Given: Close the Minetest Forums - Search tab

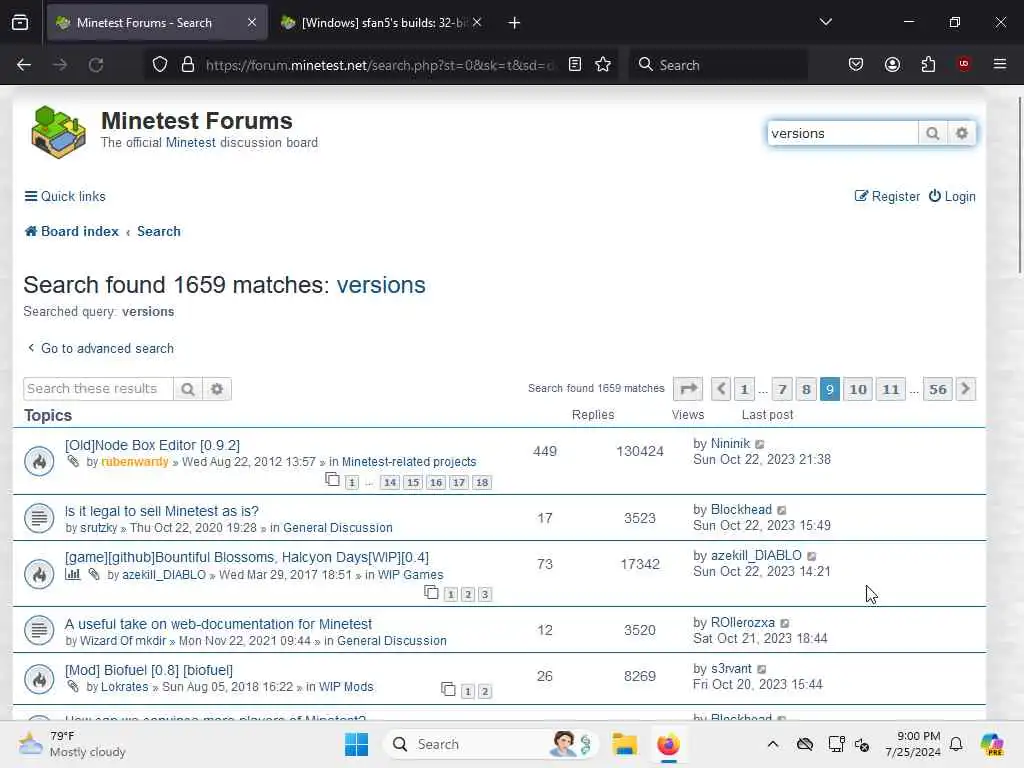Looking at the screenshot, I should [x=252, y=23].
